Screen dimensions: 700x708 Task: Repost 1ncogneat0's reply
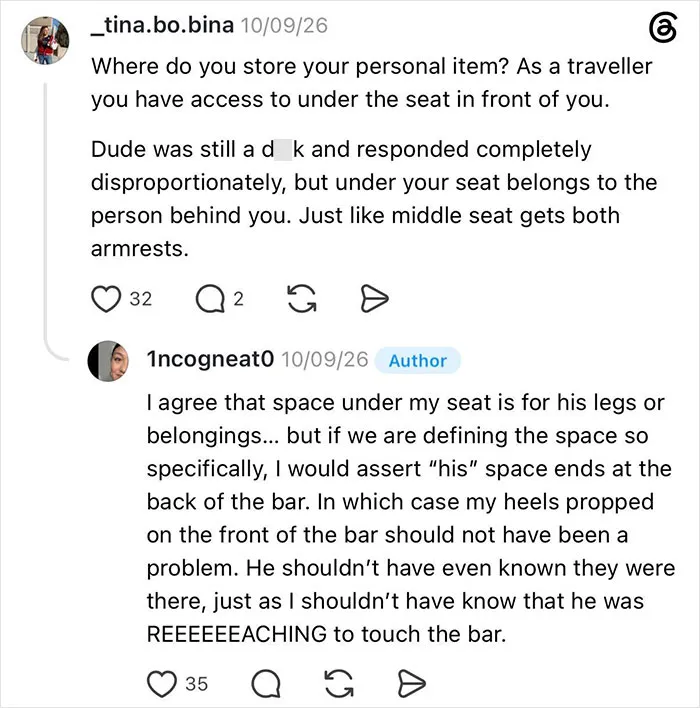pos(339,684)
